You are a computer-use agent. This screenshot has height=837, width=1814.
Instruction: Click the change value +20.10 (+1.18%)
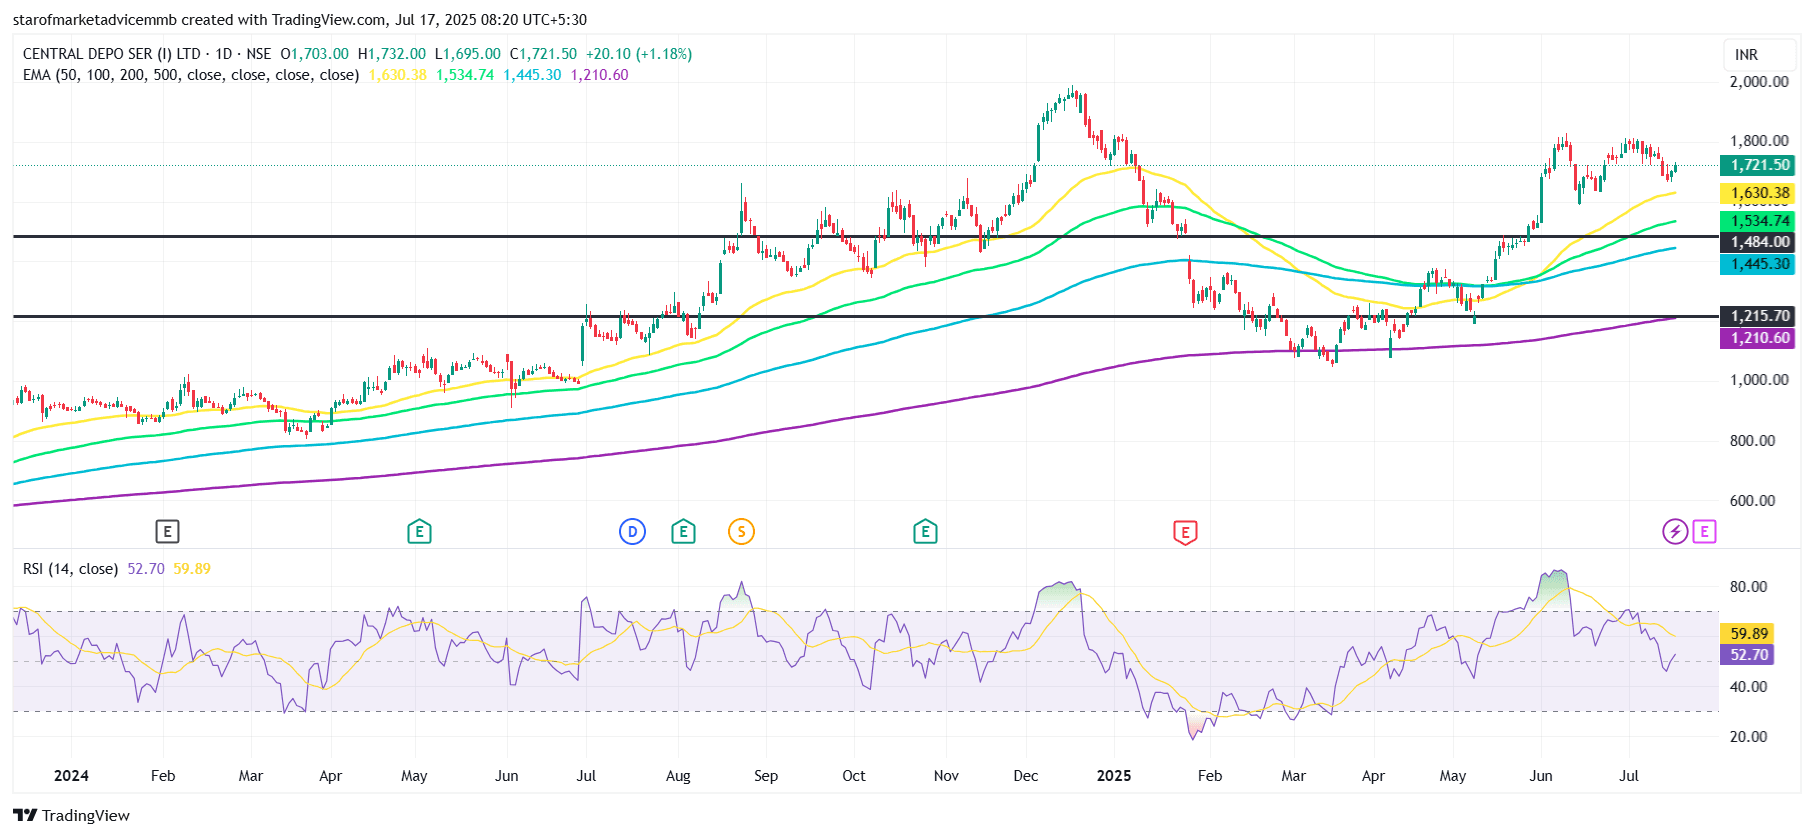tap(639, 54)
